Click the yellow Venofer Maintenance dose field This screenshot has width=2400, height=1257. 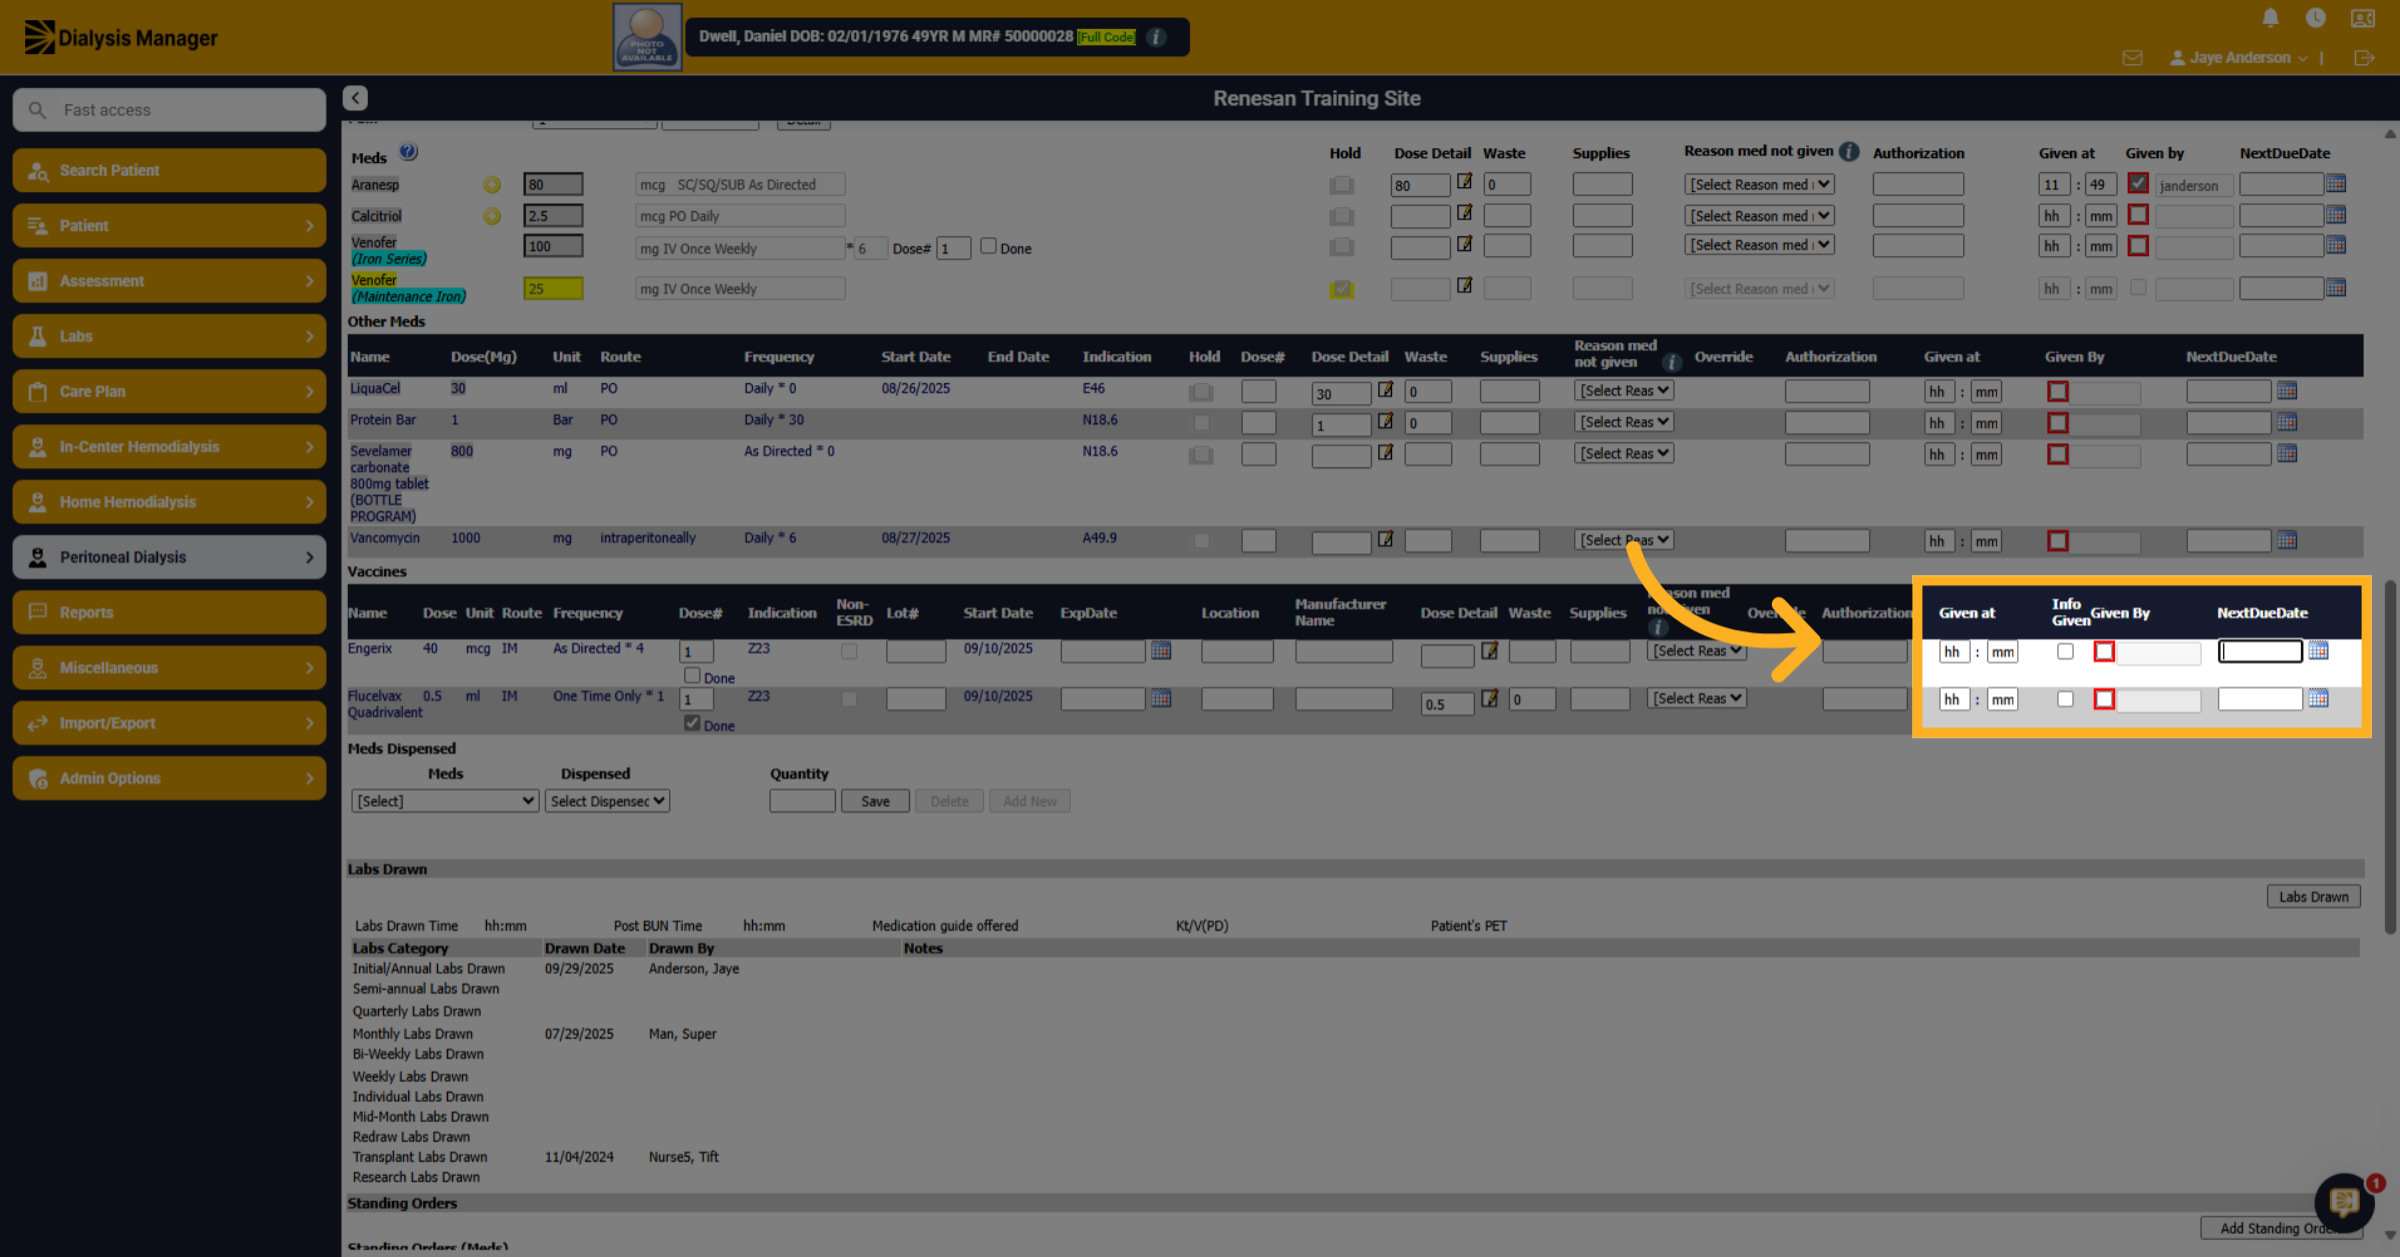tap(553, 289)
